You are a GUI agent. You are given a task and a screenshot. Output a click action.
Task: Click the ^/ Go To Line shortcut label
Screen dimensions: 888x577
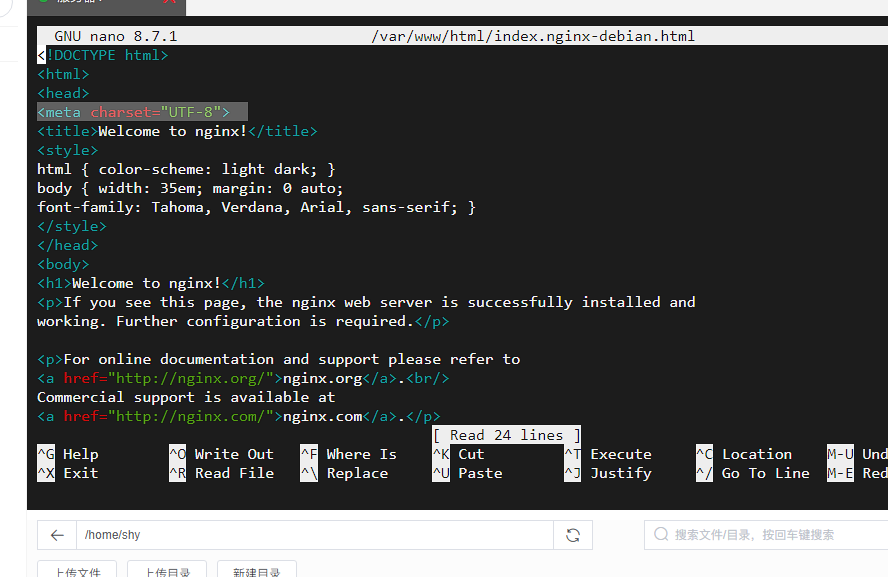point(753,473)
